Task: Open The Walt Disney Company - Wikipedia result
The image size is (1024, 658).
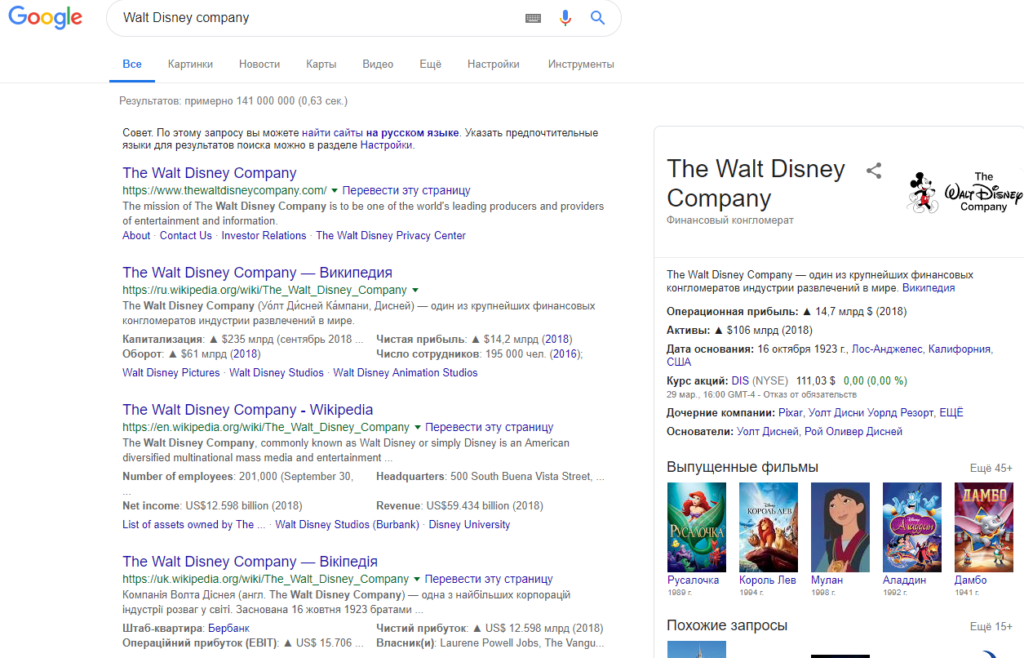Action: point(248,410)
